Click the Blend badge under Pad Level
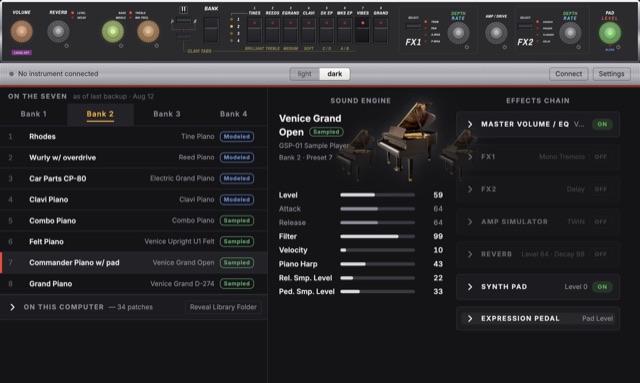This screenshot has width=640, height=383. tap(609, 50)
